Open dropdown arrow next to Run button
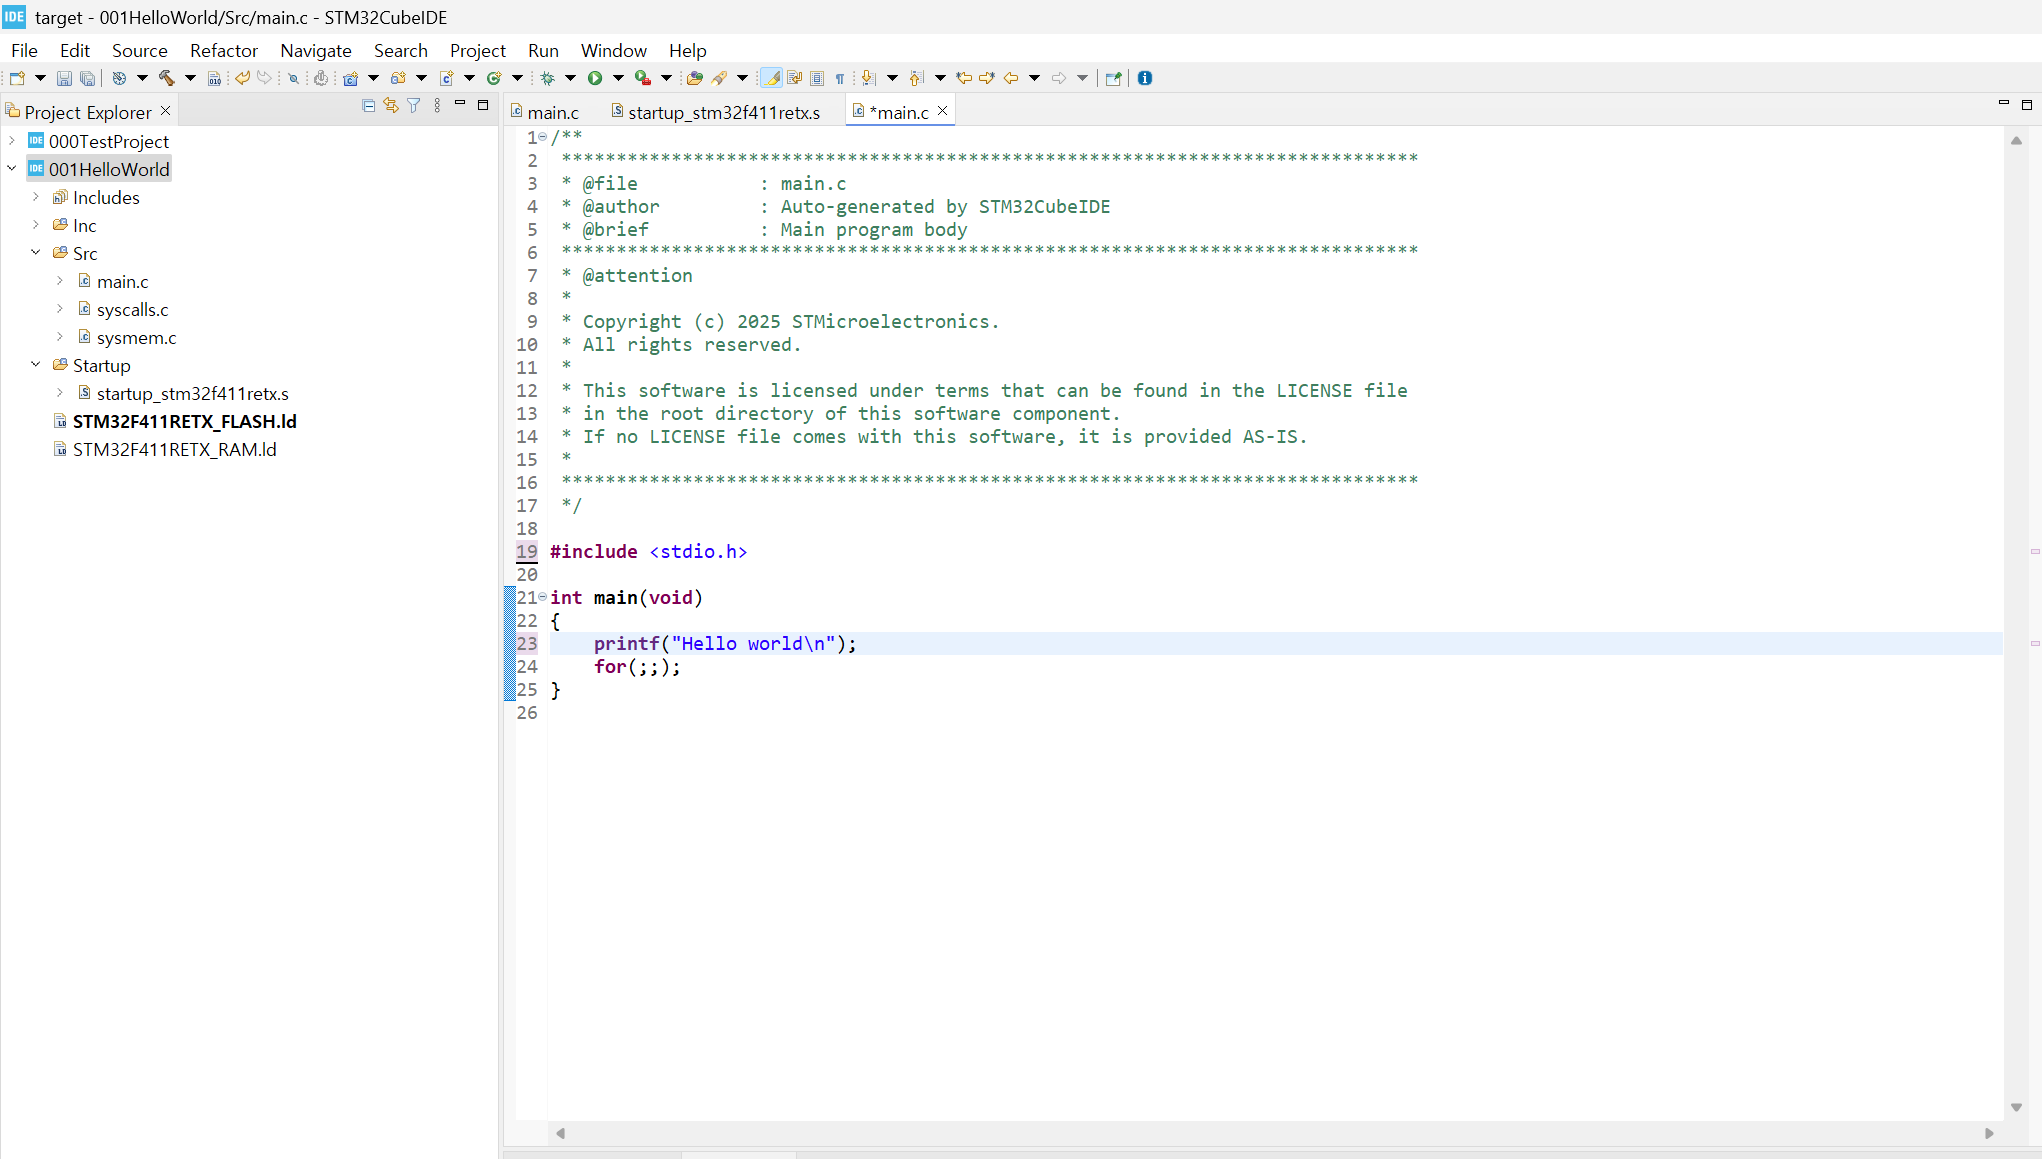This screenshot has width=2042, height=1159. pyautogui.click(x=618, y=78)
